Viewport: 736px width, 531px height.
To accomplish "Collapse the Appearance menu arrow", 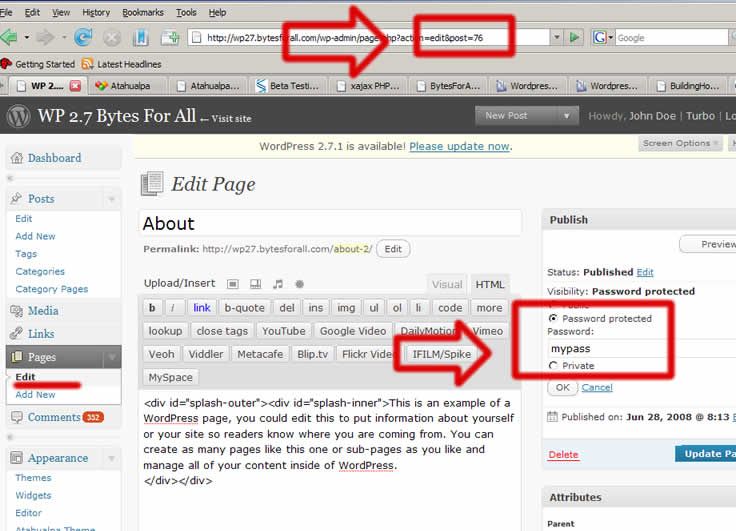I will point(112,458).
